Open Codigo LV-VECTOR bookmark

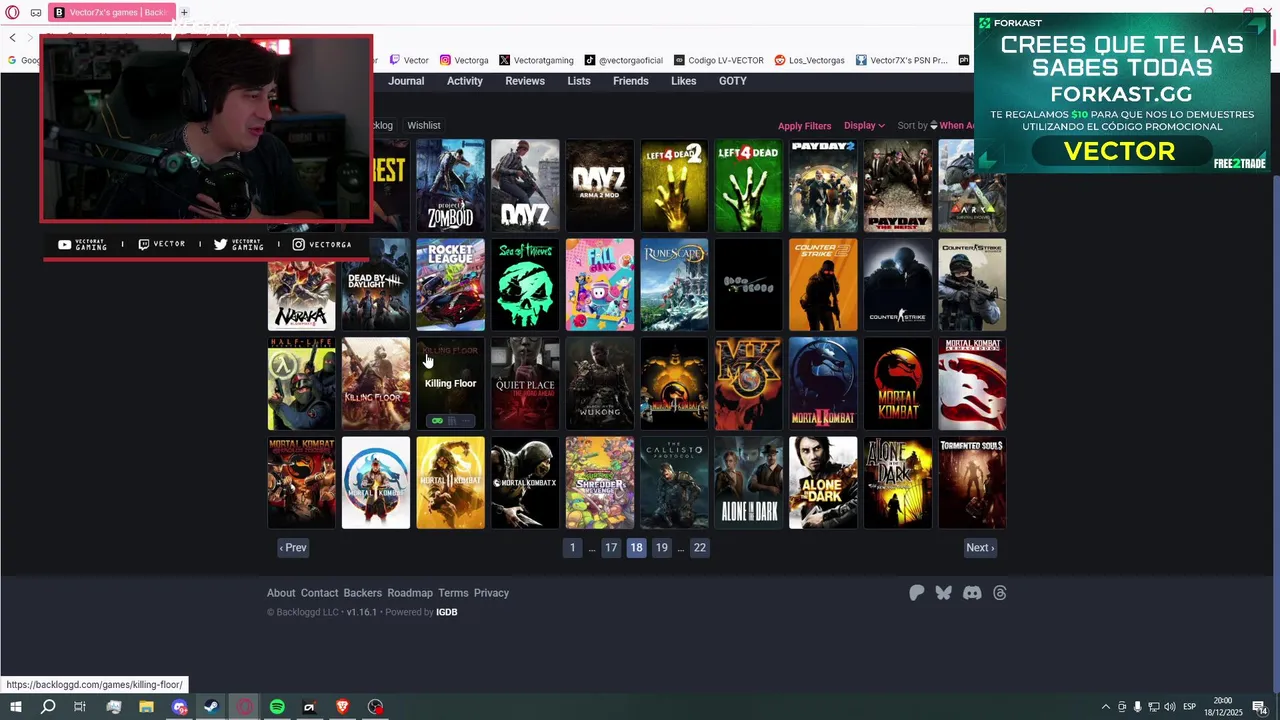(719, 60)
